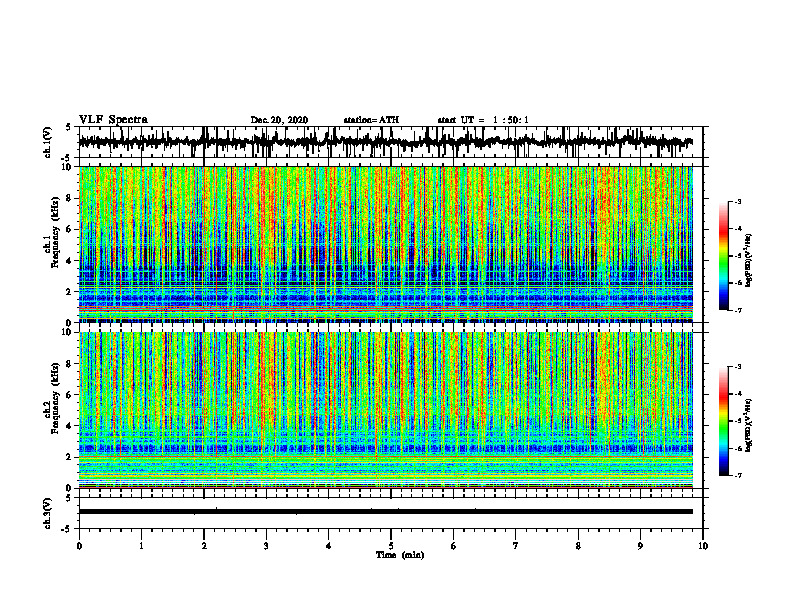The image size is (792, 612).
Task: Click the ch.2 spectrogram "2" kHz tick label
Action: [x=70, y=457]
